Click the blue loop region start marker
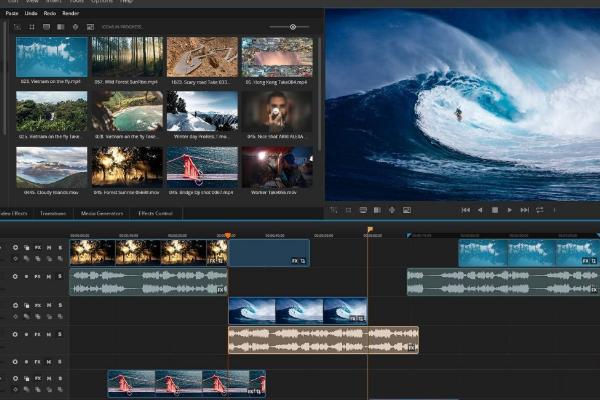The width and height of the screenshot is (600, 400). click(409, 236)
